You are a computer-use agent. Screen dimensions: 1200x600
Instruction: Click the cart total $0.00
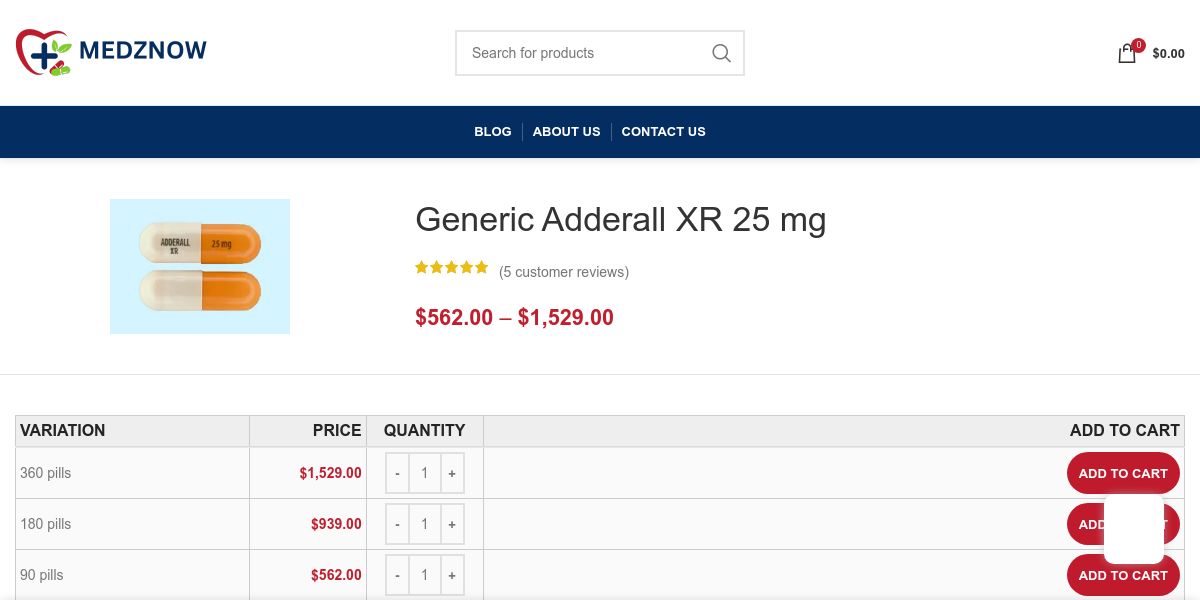1168,54
